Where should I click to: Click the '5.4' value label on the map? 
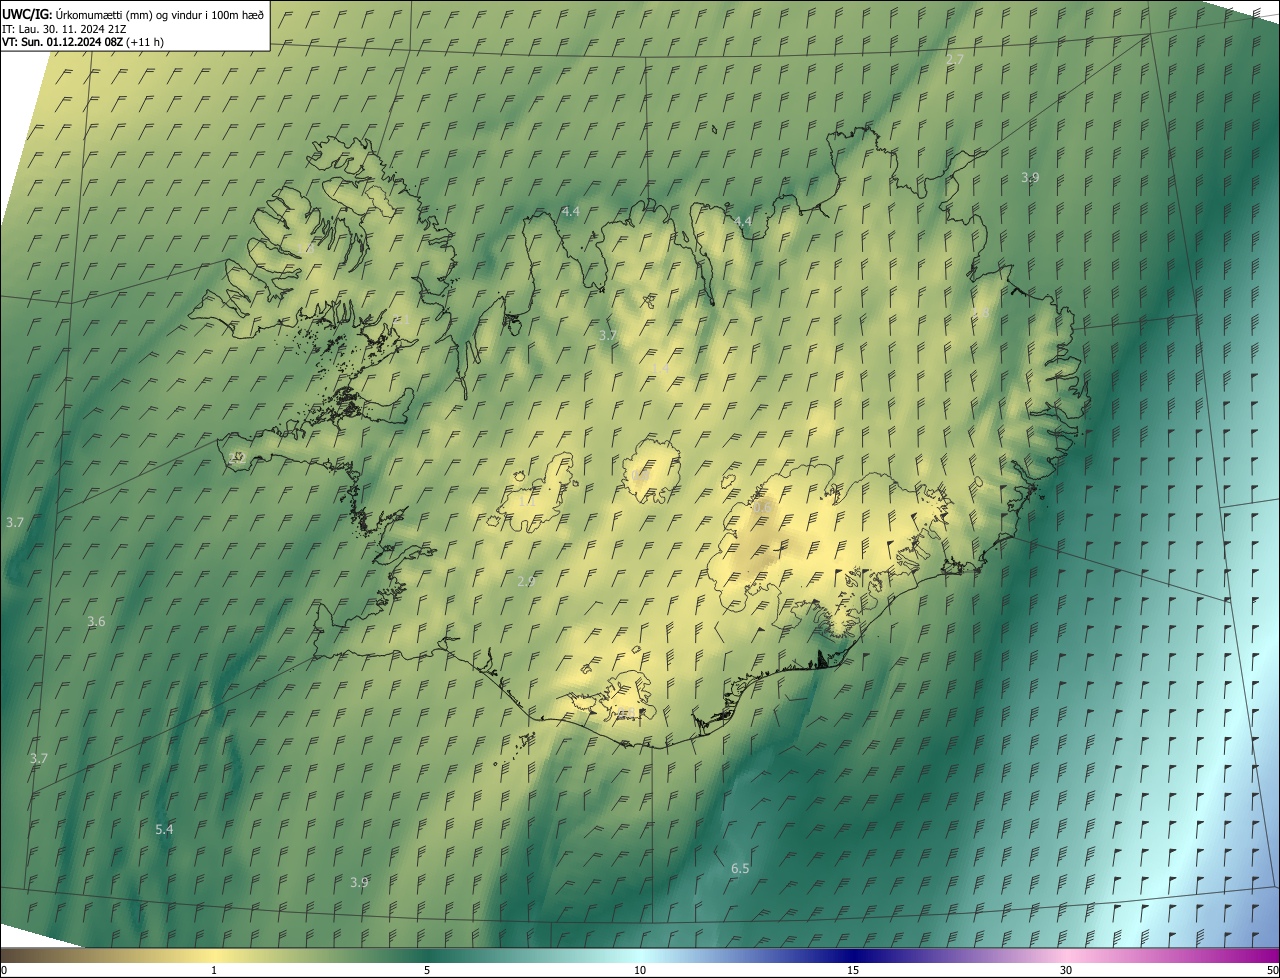tap(165, 829)
